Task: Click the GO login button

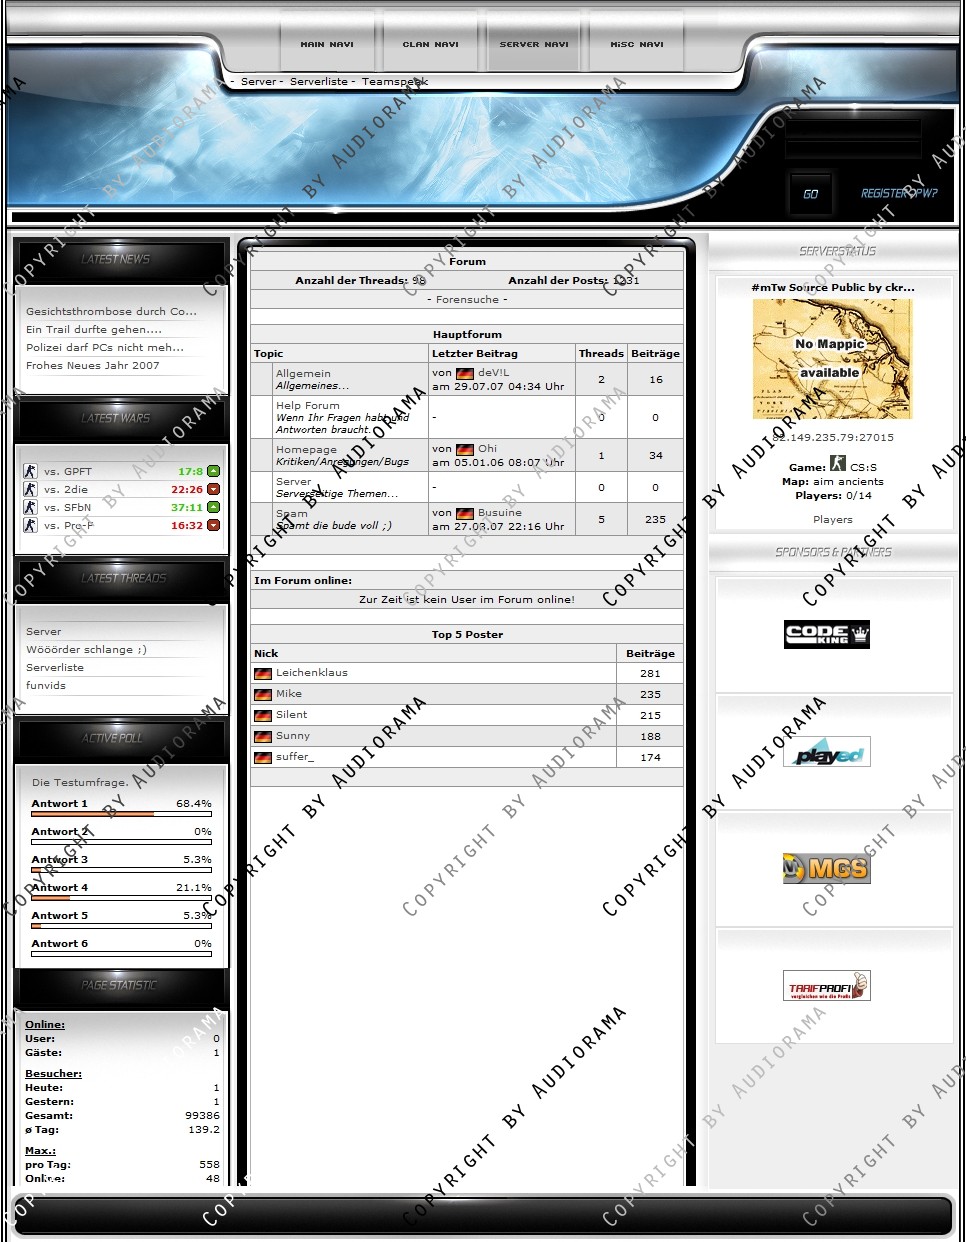Action: pos(810,193)
